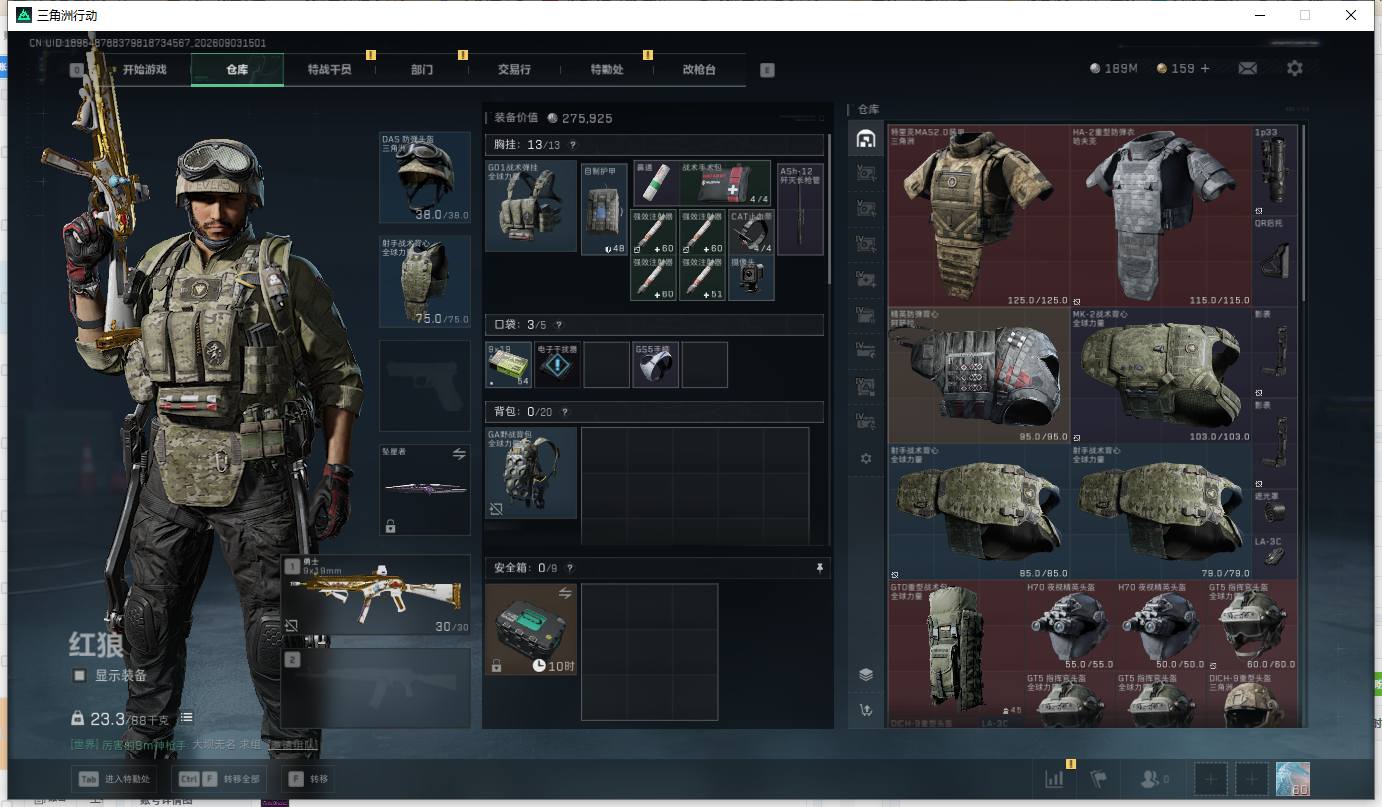
Task: Select the 仓库 tab
Action: (237, 69)
